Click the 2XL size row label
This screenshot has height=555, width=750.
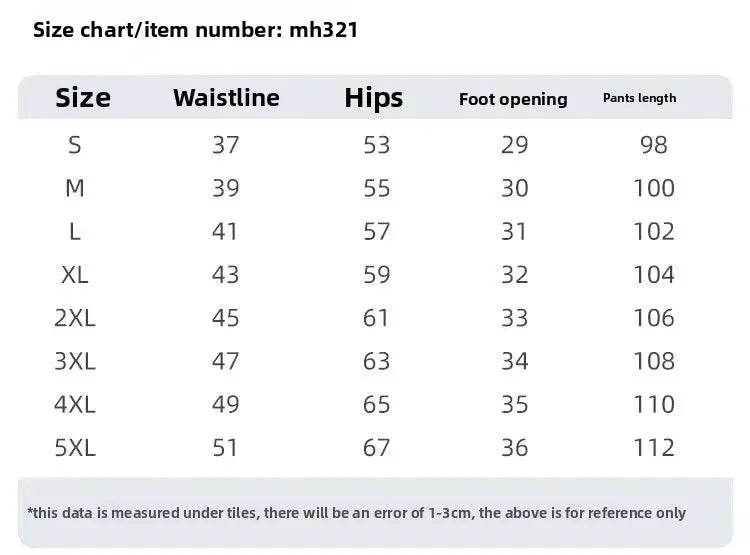coord(75,318)
